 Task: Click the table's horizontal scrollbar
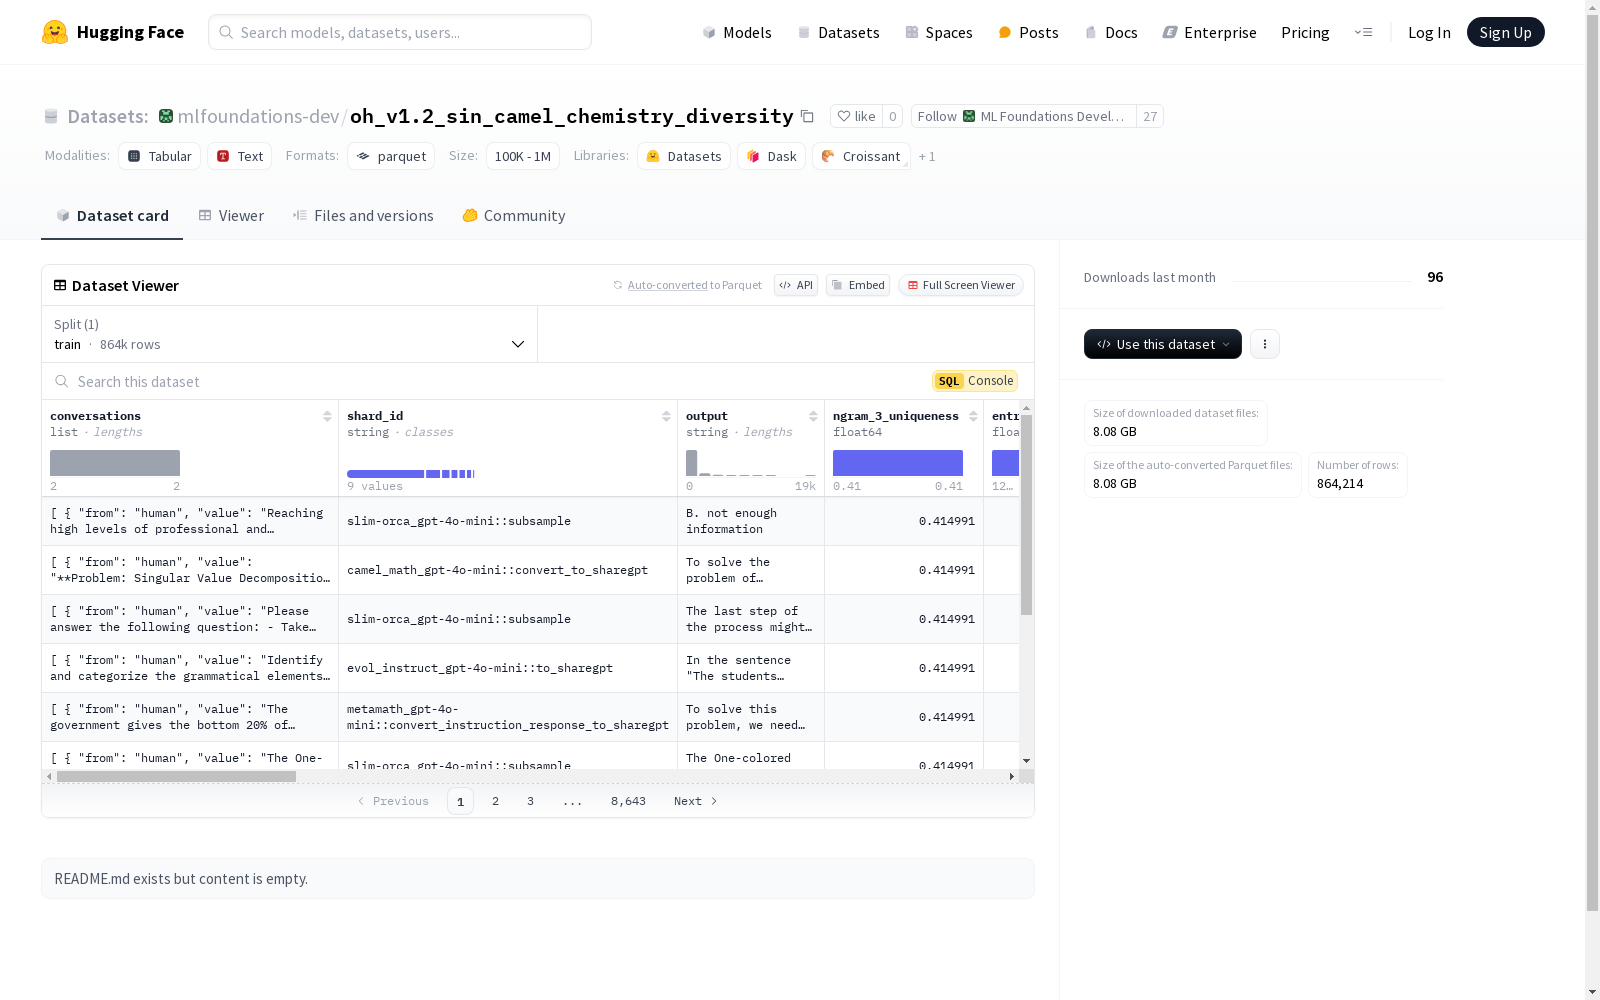pyautogui.click(x=176, y=776)
